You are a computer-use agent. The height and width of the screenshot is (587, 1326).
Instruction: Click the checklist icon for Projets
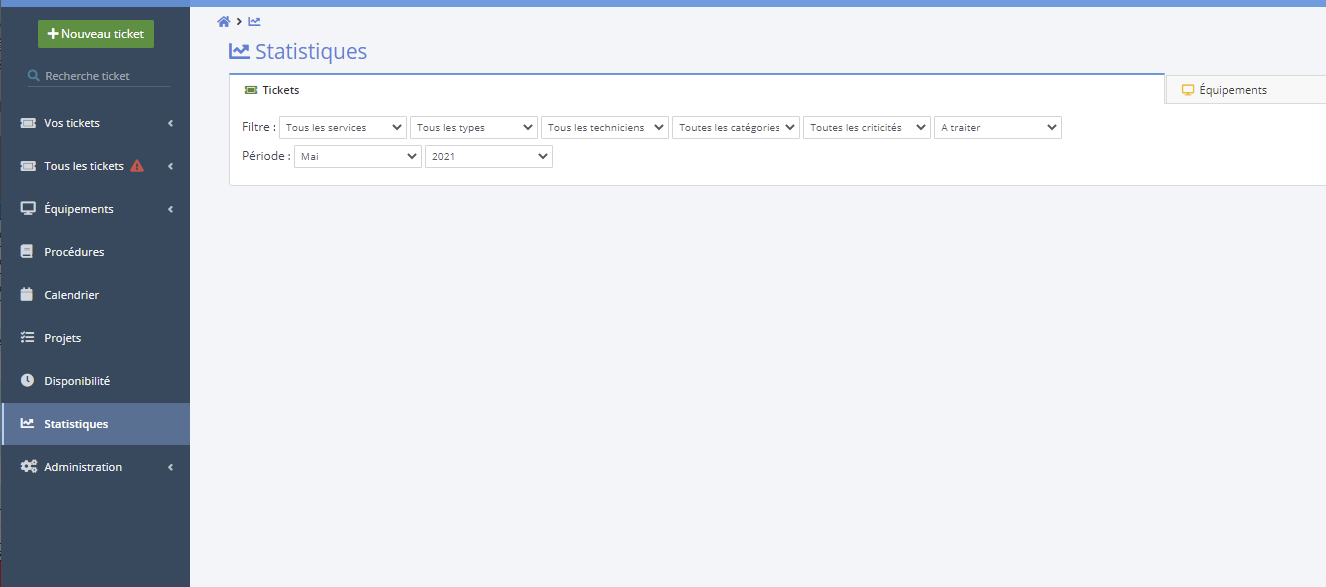(28, 338)
